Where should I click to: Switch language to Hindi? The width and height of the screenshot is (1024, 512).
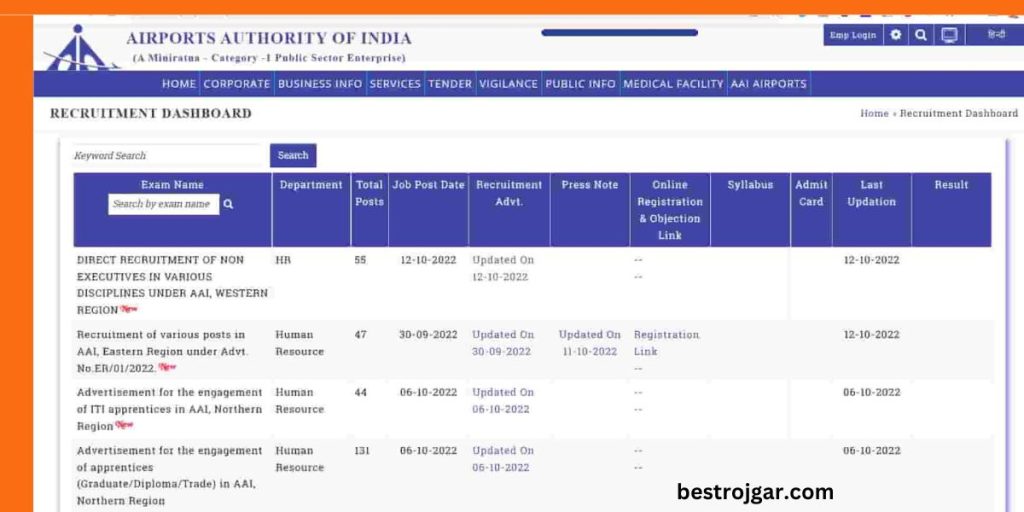[x=996, y=35]
